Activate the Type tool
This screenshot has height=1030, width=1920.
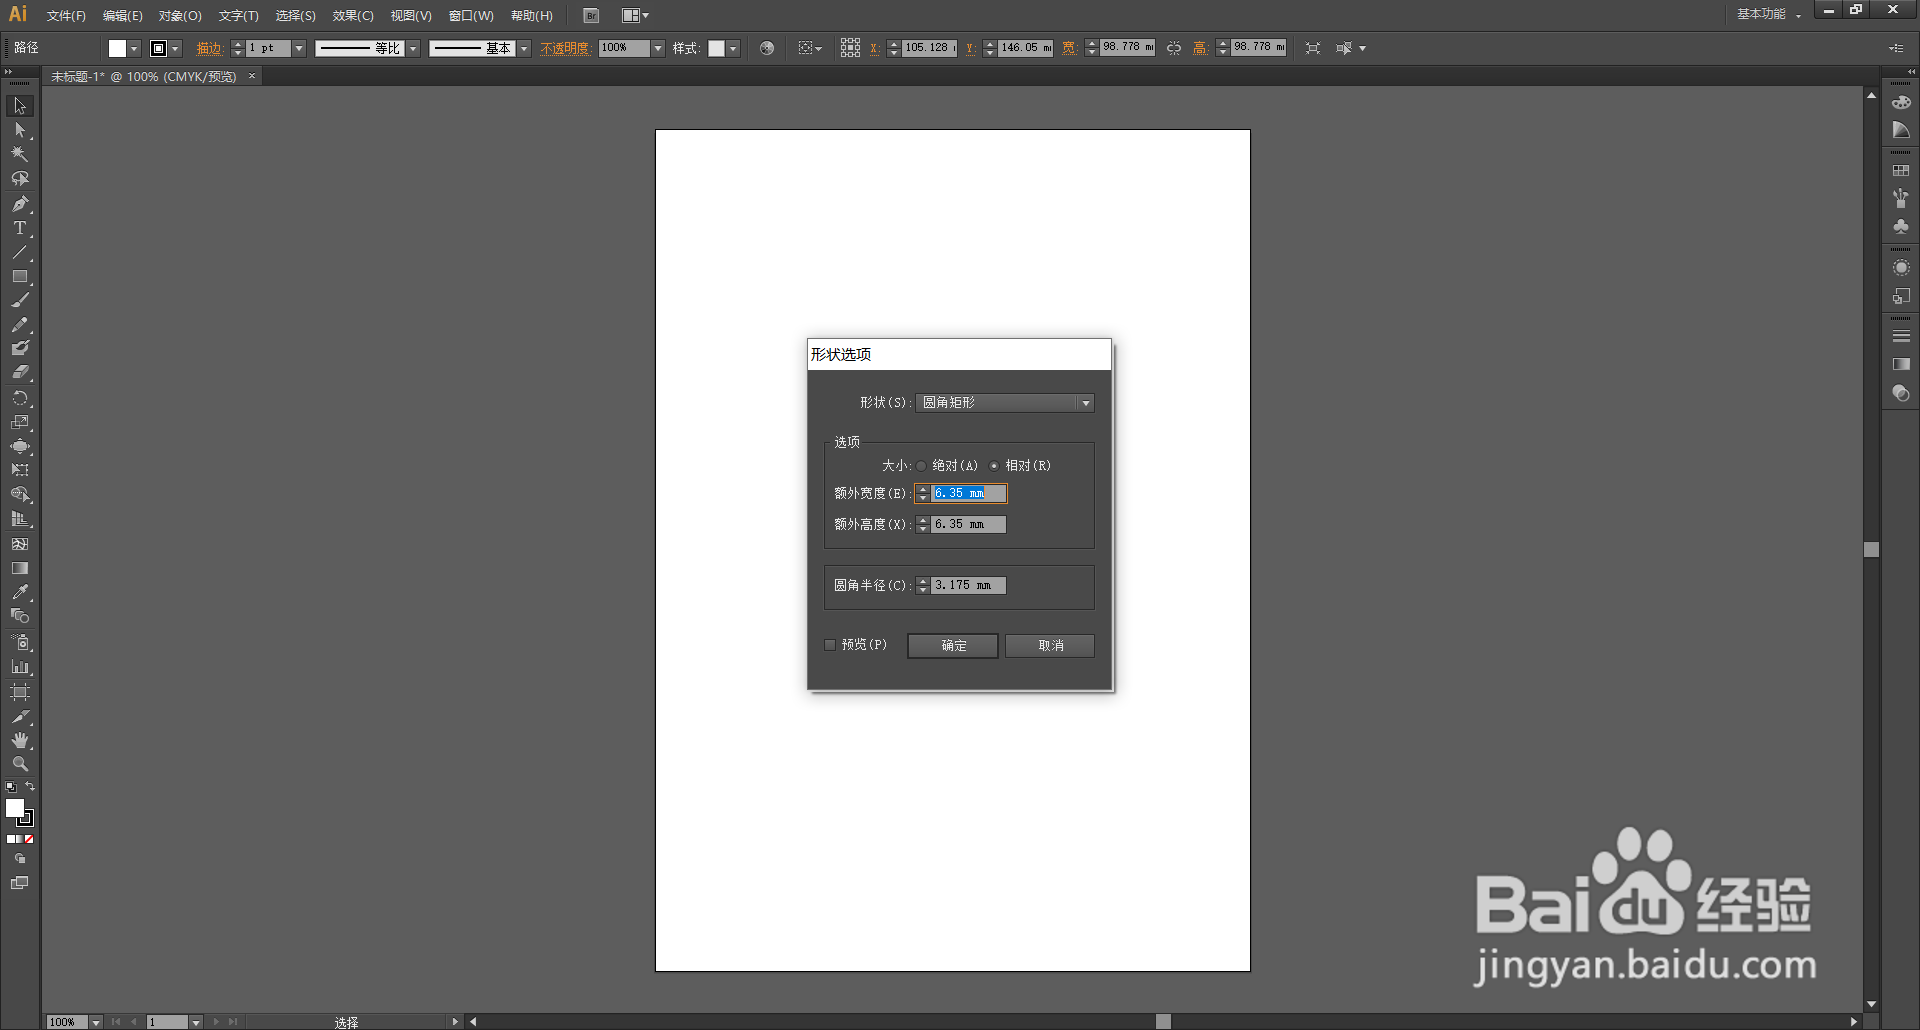(x=20, y=228)
